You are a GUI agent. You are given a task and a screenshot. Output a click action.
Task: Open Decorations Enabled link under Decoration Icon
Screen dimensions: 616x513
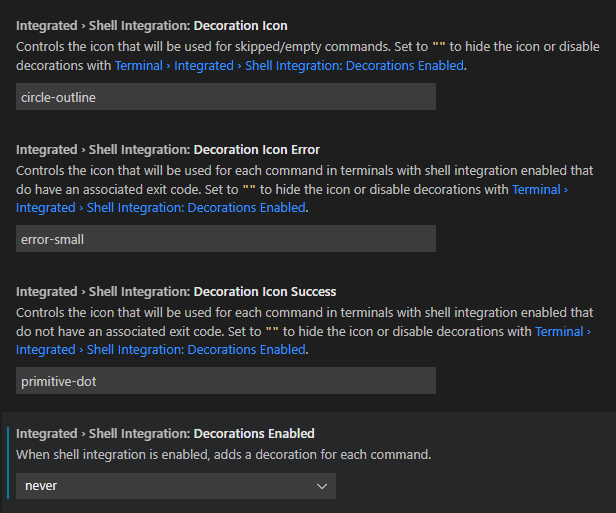[x=289, y=66]
